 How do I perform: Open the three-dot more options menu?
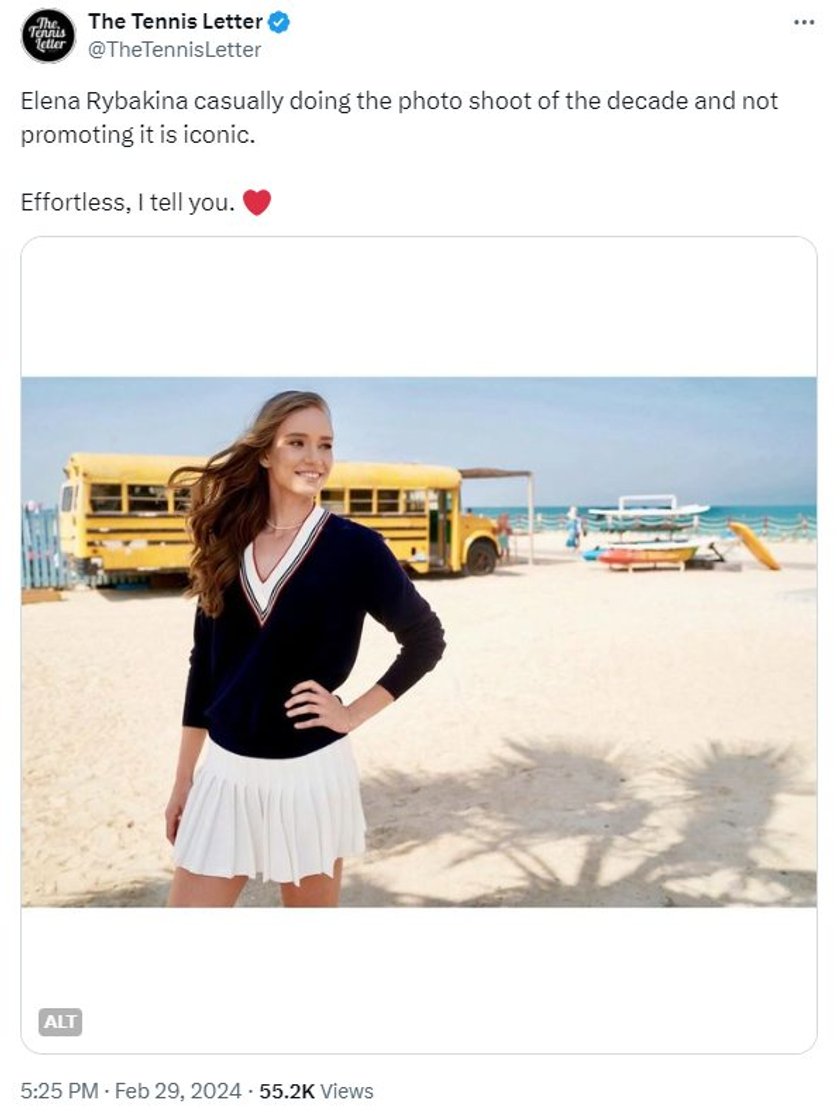[x=804, y=23]
